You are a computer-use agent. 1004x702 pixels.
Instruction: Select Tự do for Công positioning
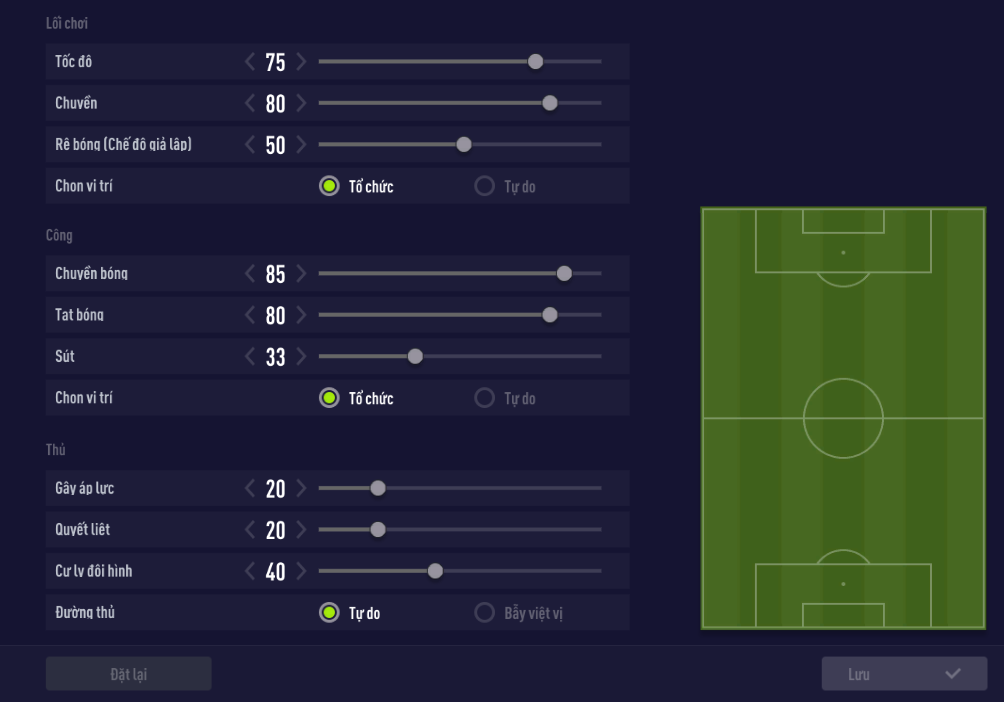click(x=485, y=398)
